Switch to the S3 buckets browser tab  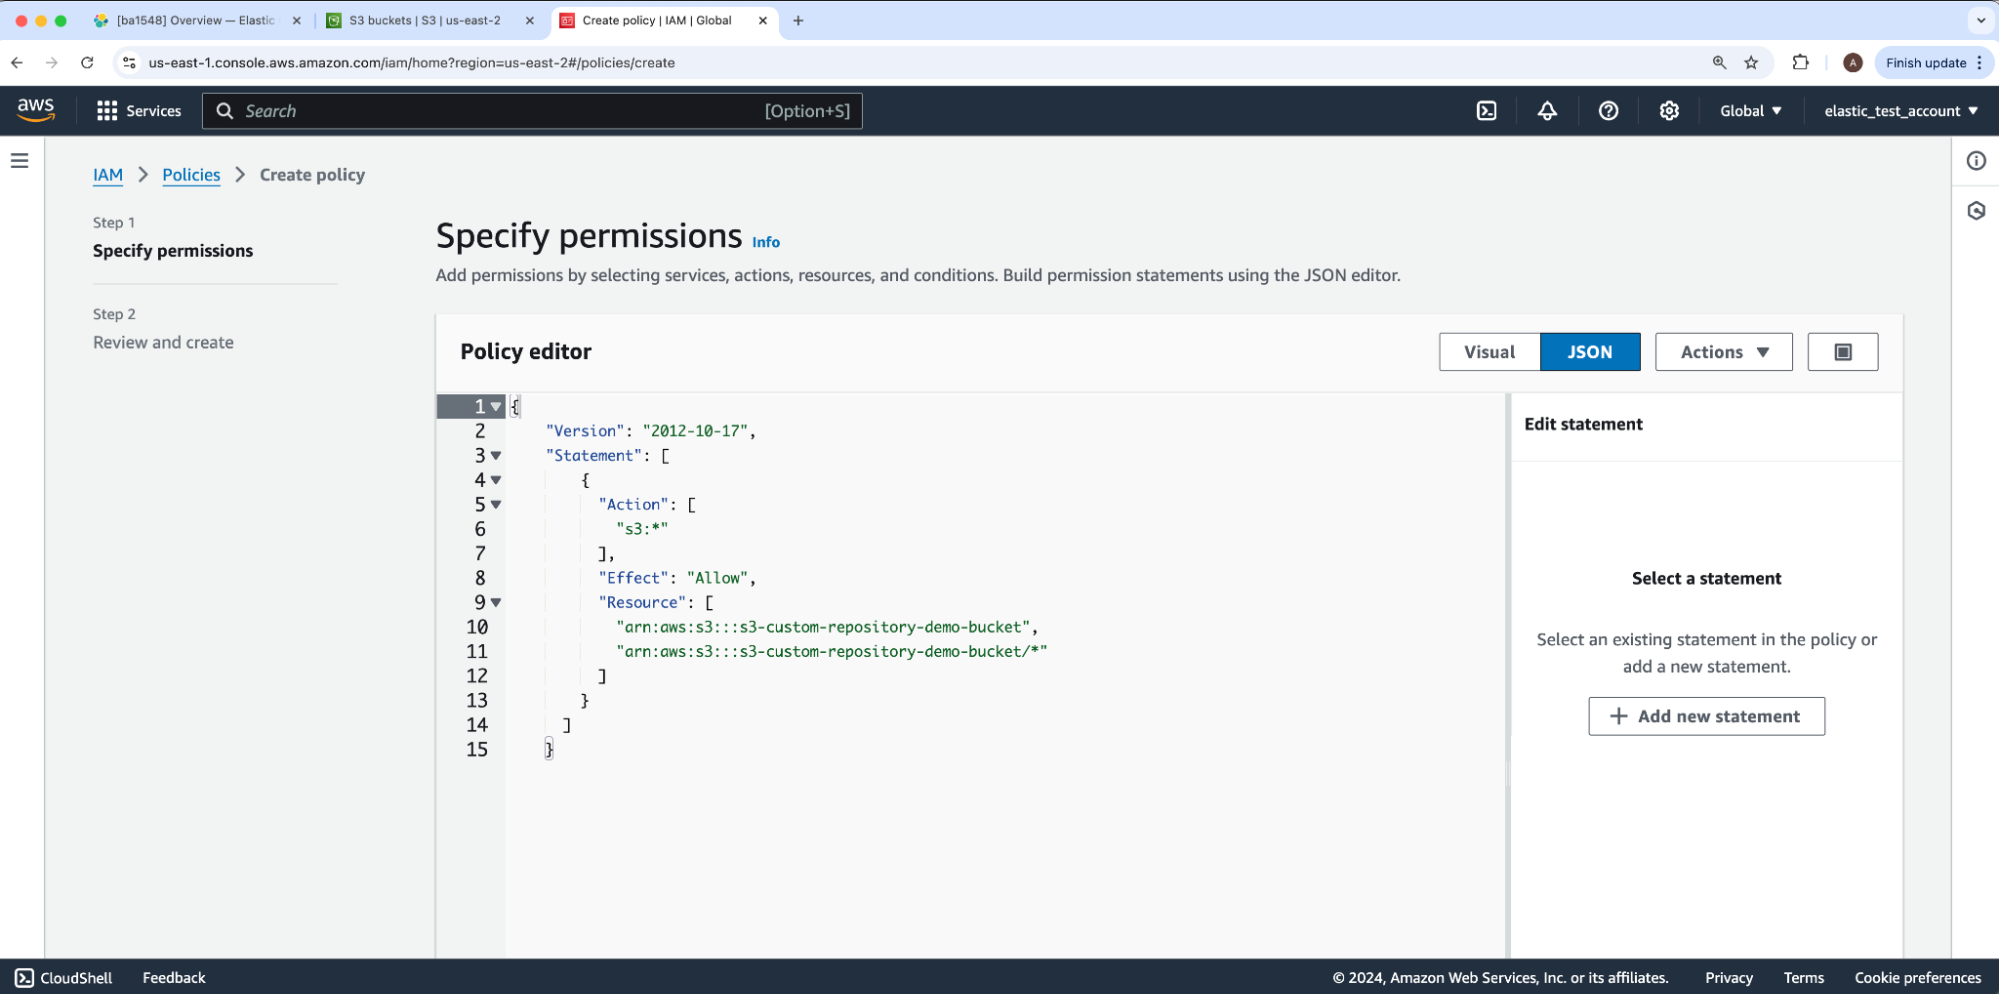click(425, 20)
